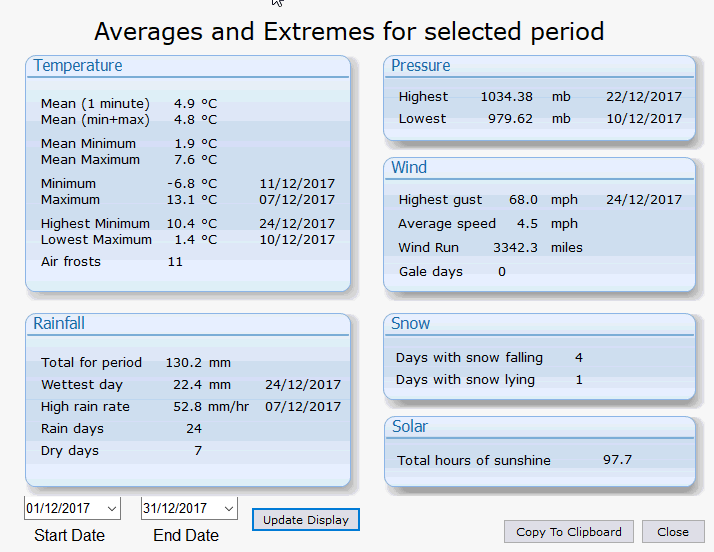Click the Dry days count 7
The height and width of the screenshot is (552, 714).
198,450
